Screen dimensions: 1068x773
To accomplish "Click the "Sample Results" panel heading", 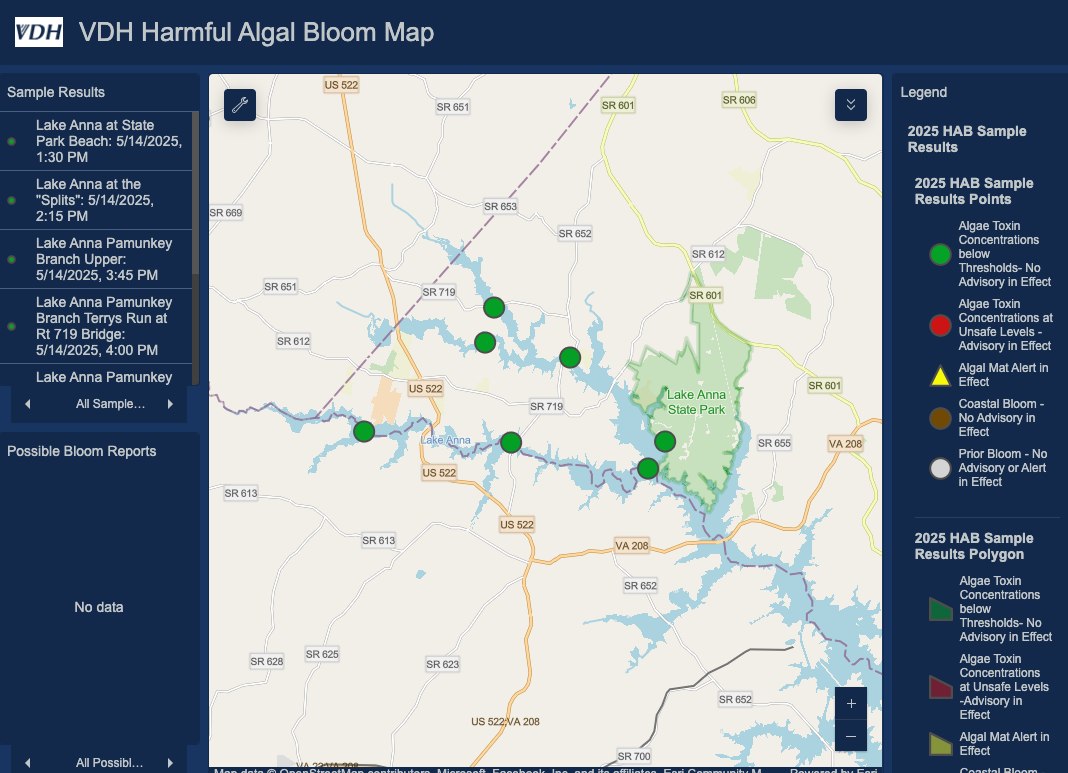I will [56, 92].
